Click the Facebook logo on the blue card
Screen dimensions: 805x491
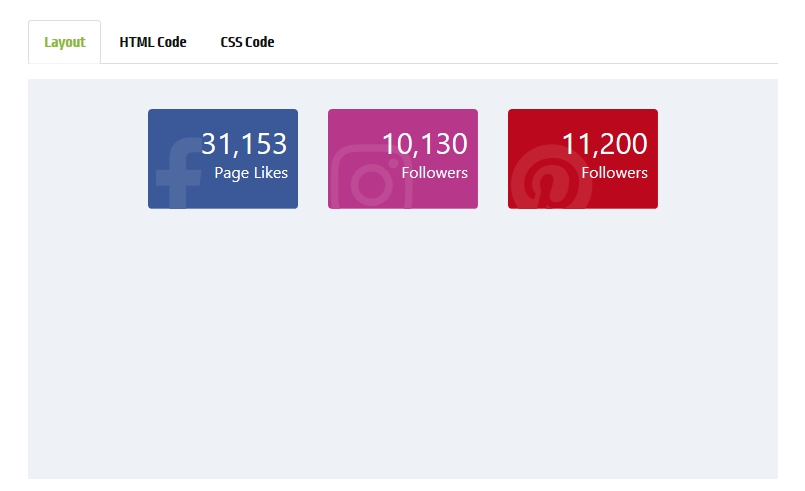point(178,175)
